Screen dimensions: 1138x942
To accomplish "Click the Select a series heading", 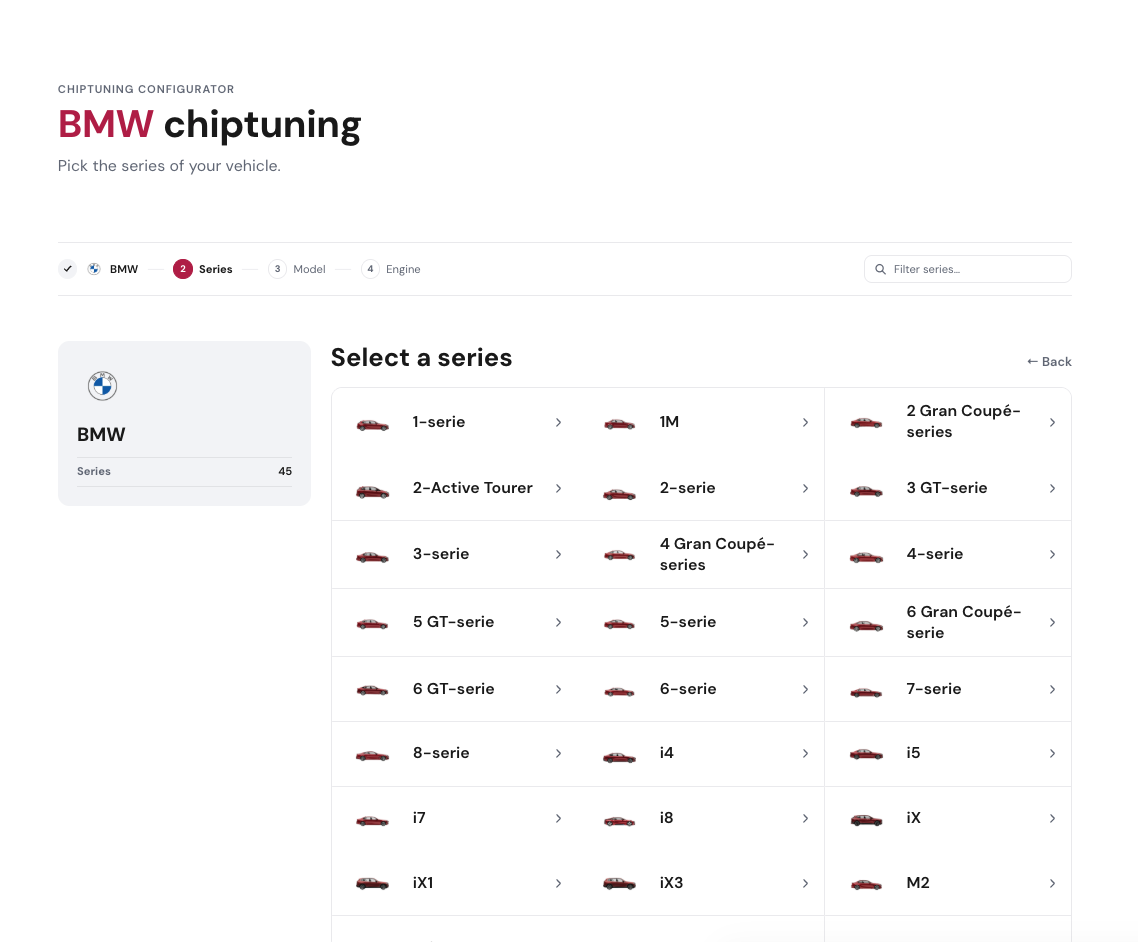I will (x=422, y=357).
